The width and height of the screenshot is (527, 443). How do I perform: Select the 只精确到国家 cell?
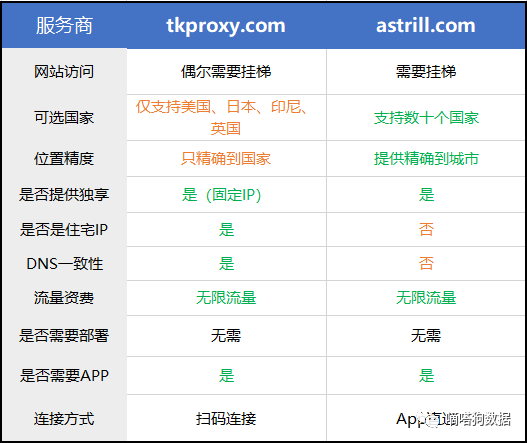click(x=226, y=159)
